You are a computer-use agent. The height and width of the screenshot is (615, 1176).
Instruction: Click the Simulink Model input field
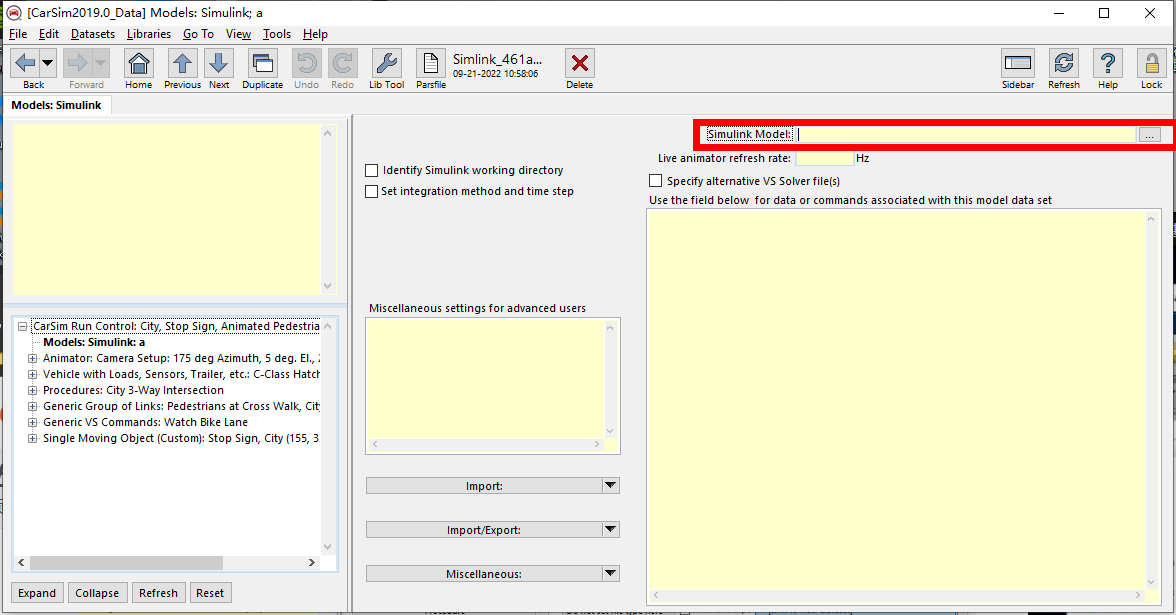965,134
